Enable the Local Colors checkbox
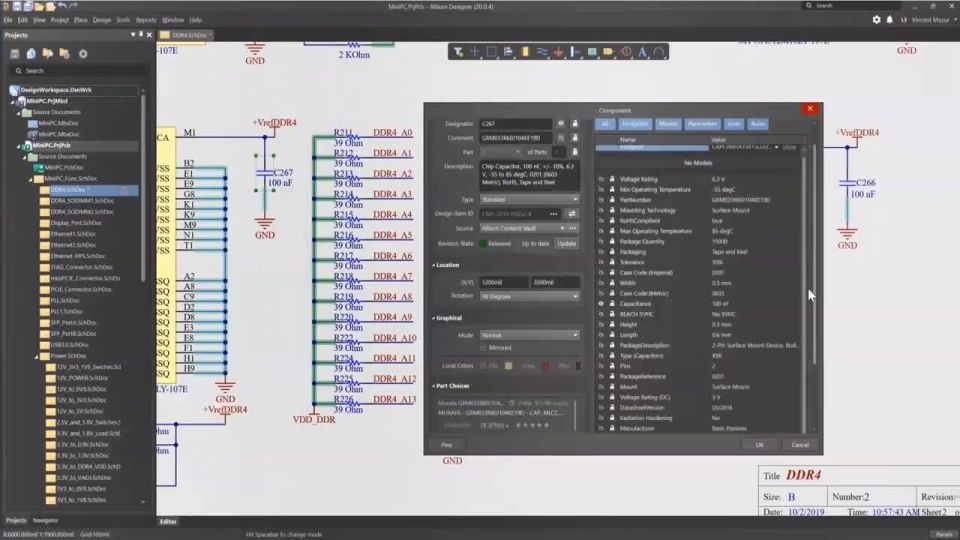The image size is (960, 540). click(x=484, y=366)
